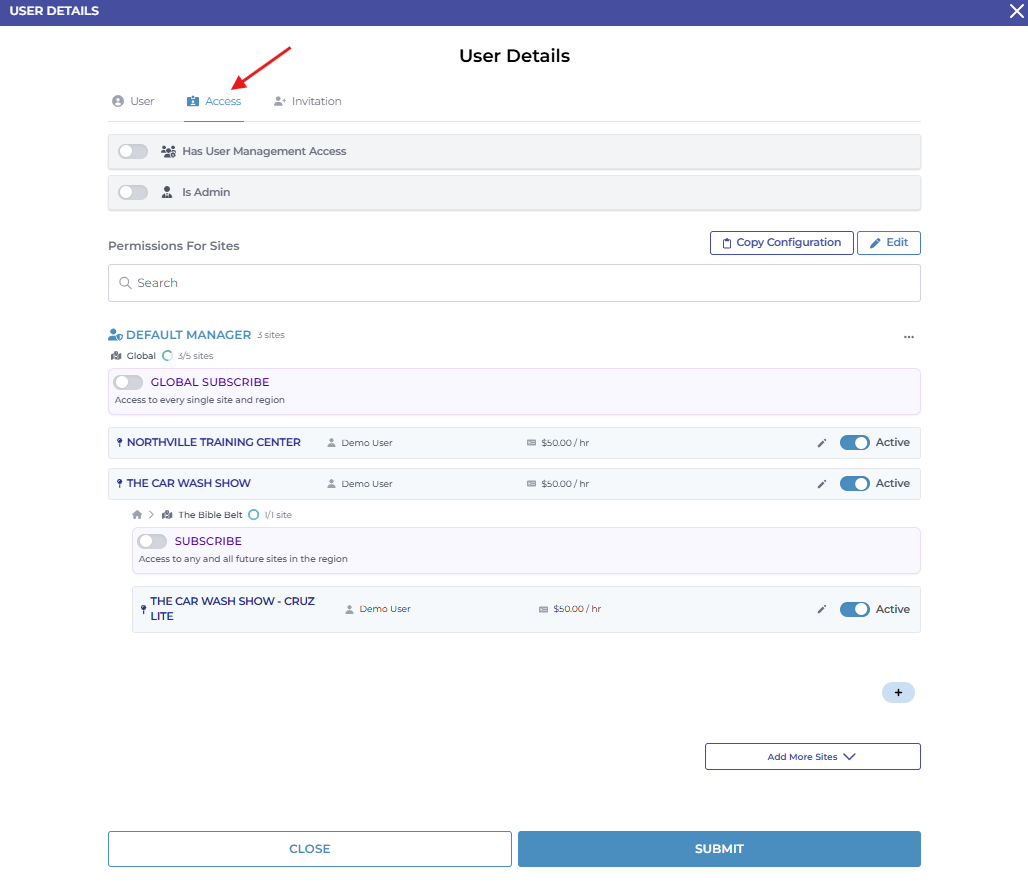The image size is (1028, 883).
Task: Enable Has User Management Access toggle
Action: point(133,152)
